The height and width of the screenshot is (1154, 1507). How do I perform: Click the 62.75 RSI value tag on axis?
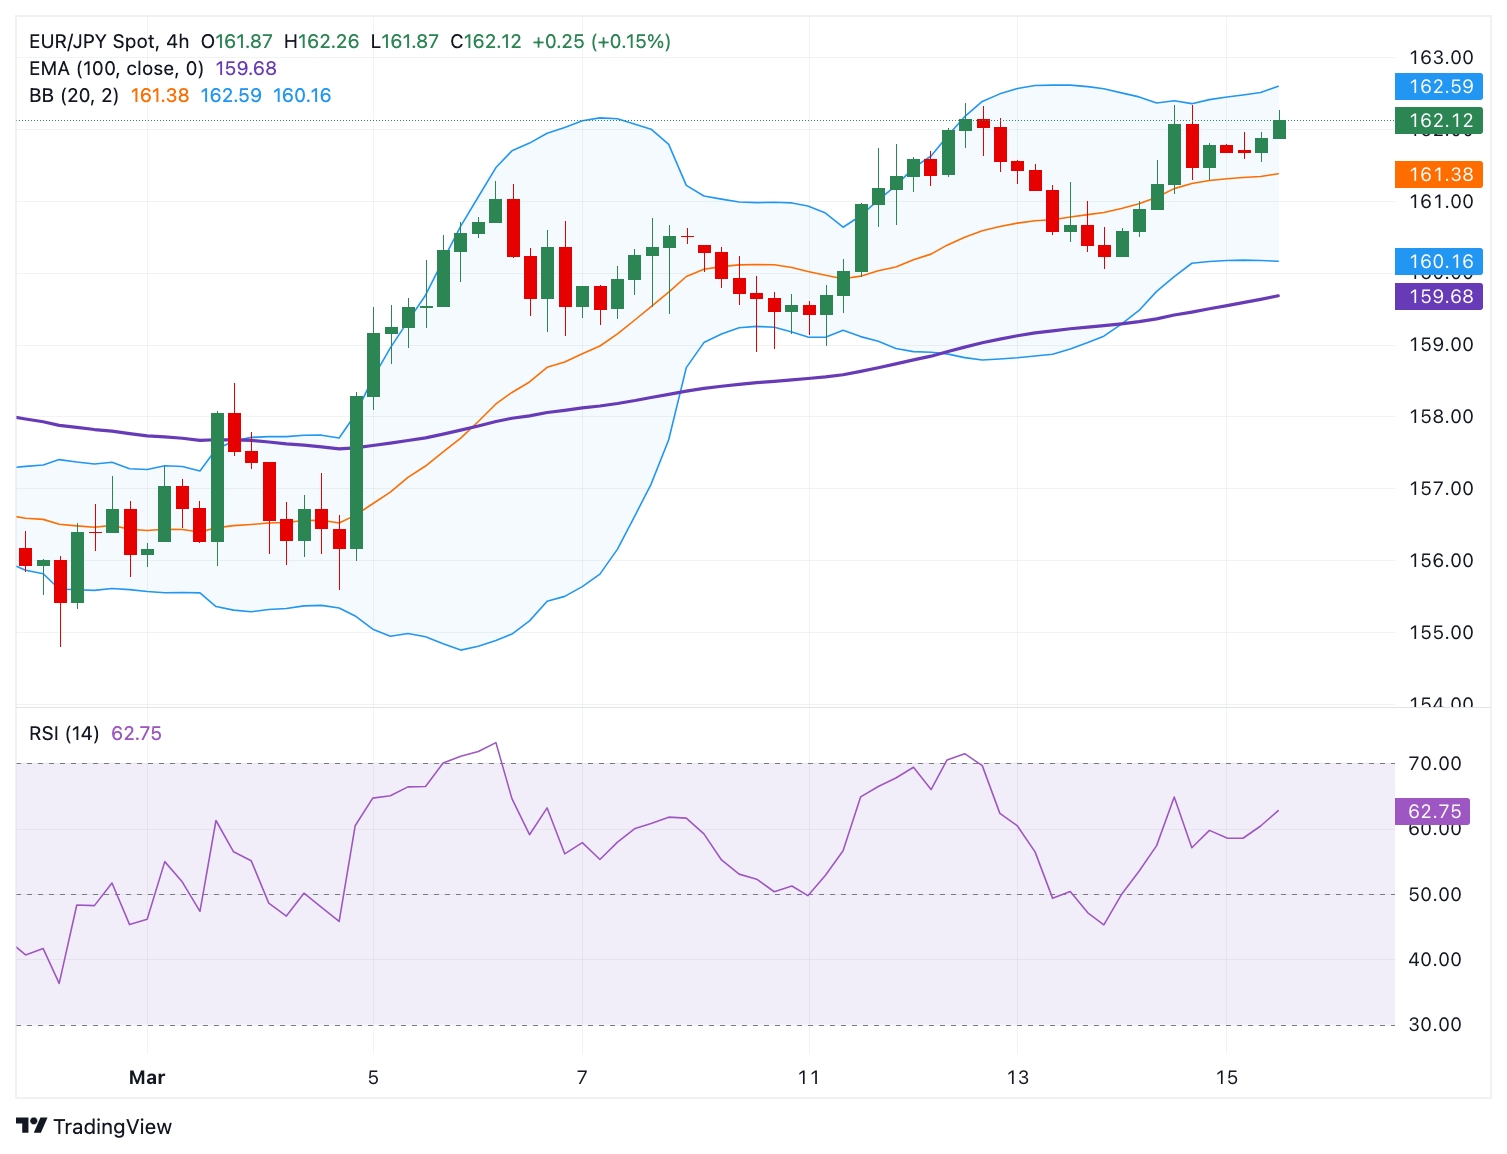pyautogui.click(x=1434, y=812)
